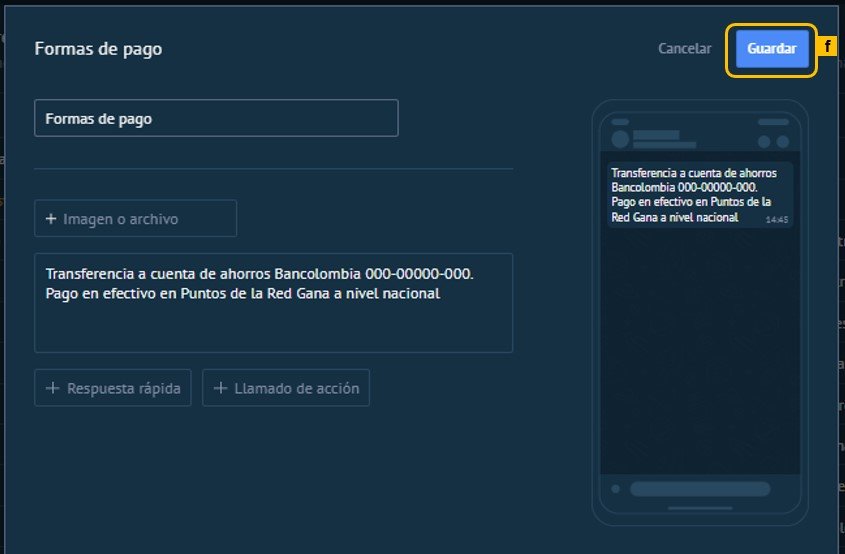845x554 pixels.
Task: Click the contact avatar in phone preview
Action: coord(619,139)
